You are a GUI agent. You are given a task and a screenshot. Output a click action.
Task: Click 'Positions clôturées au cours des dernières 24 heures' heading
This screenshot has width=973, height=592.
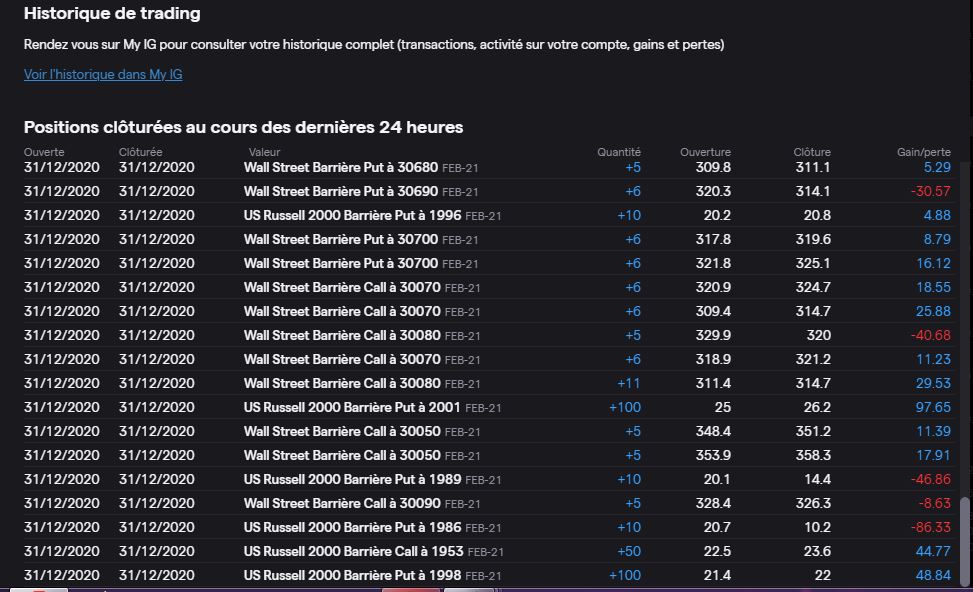coord(243,127)
